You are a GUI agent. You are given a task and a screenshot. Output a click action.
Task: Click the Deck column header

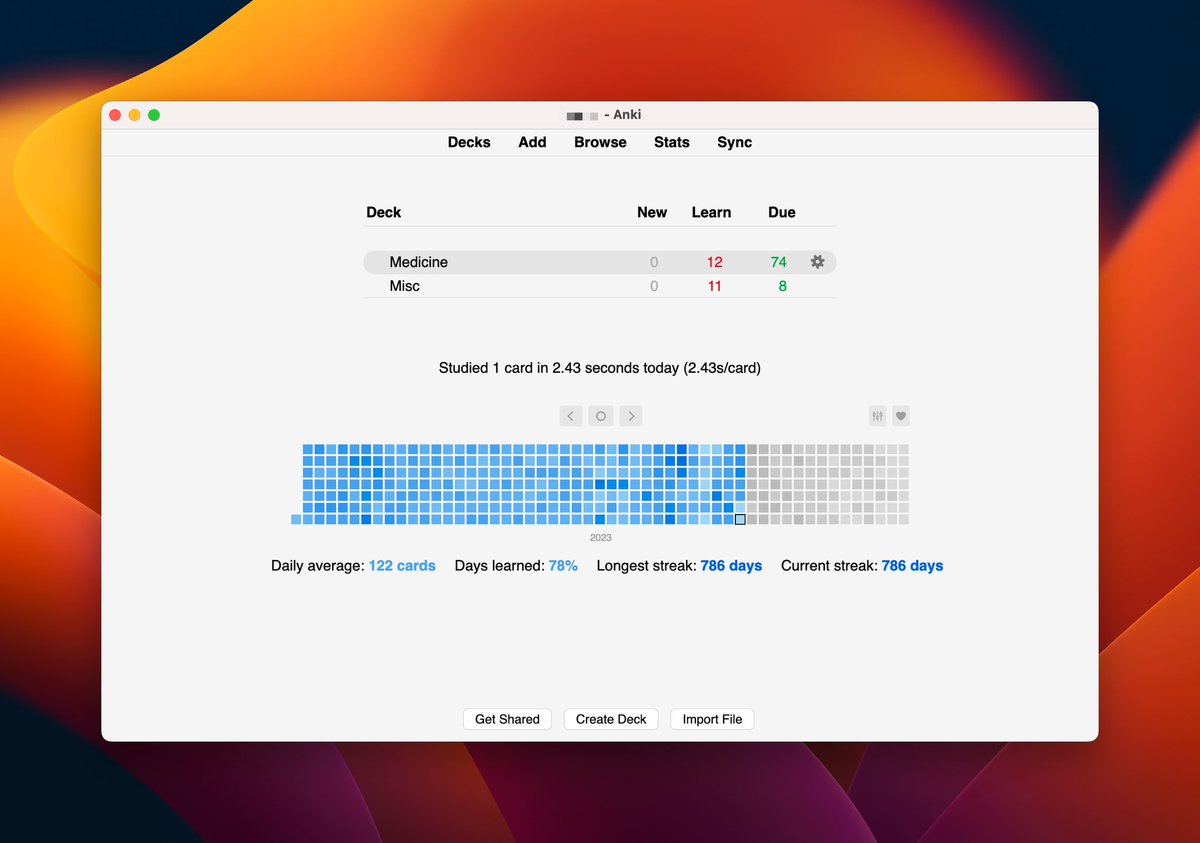[x=384, y=212]
